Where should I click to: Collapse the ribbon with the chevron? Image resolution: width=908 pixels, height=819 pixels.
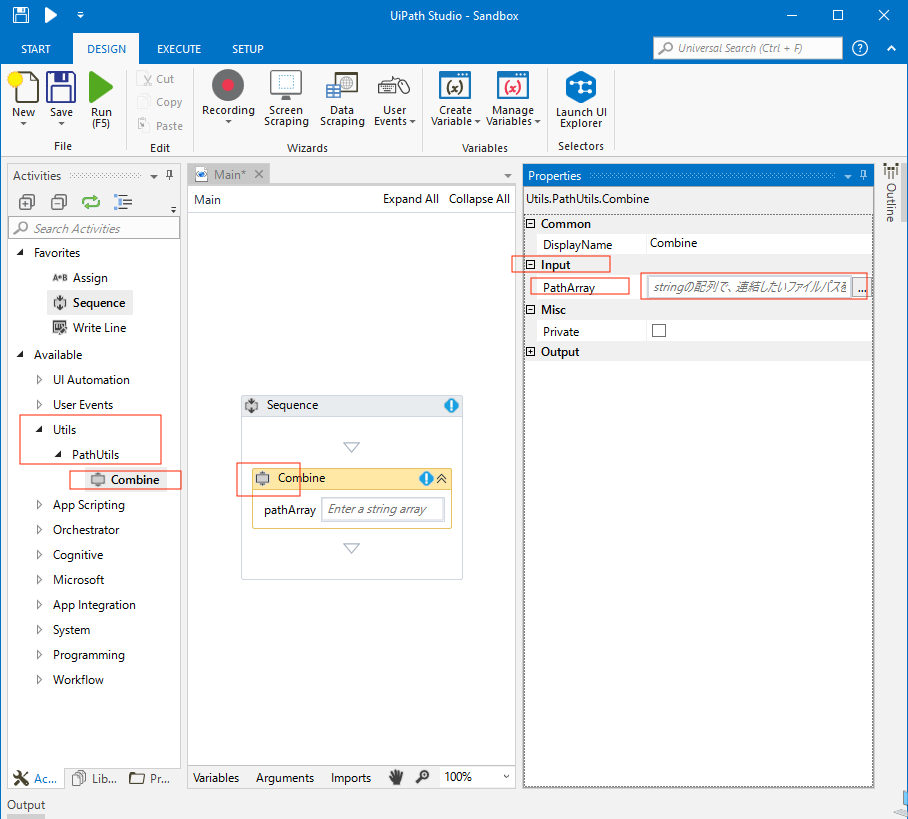[x=891, y=49]
